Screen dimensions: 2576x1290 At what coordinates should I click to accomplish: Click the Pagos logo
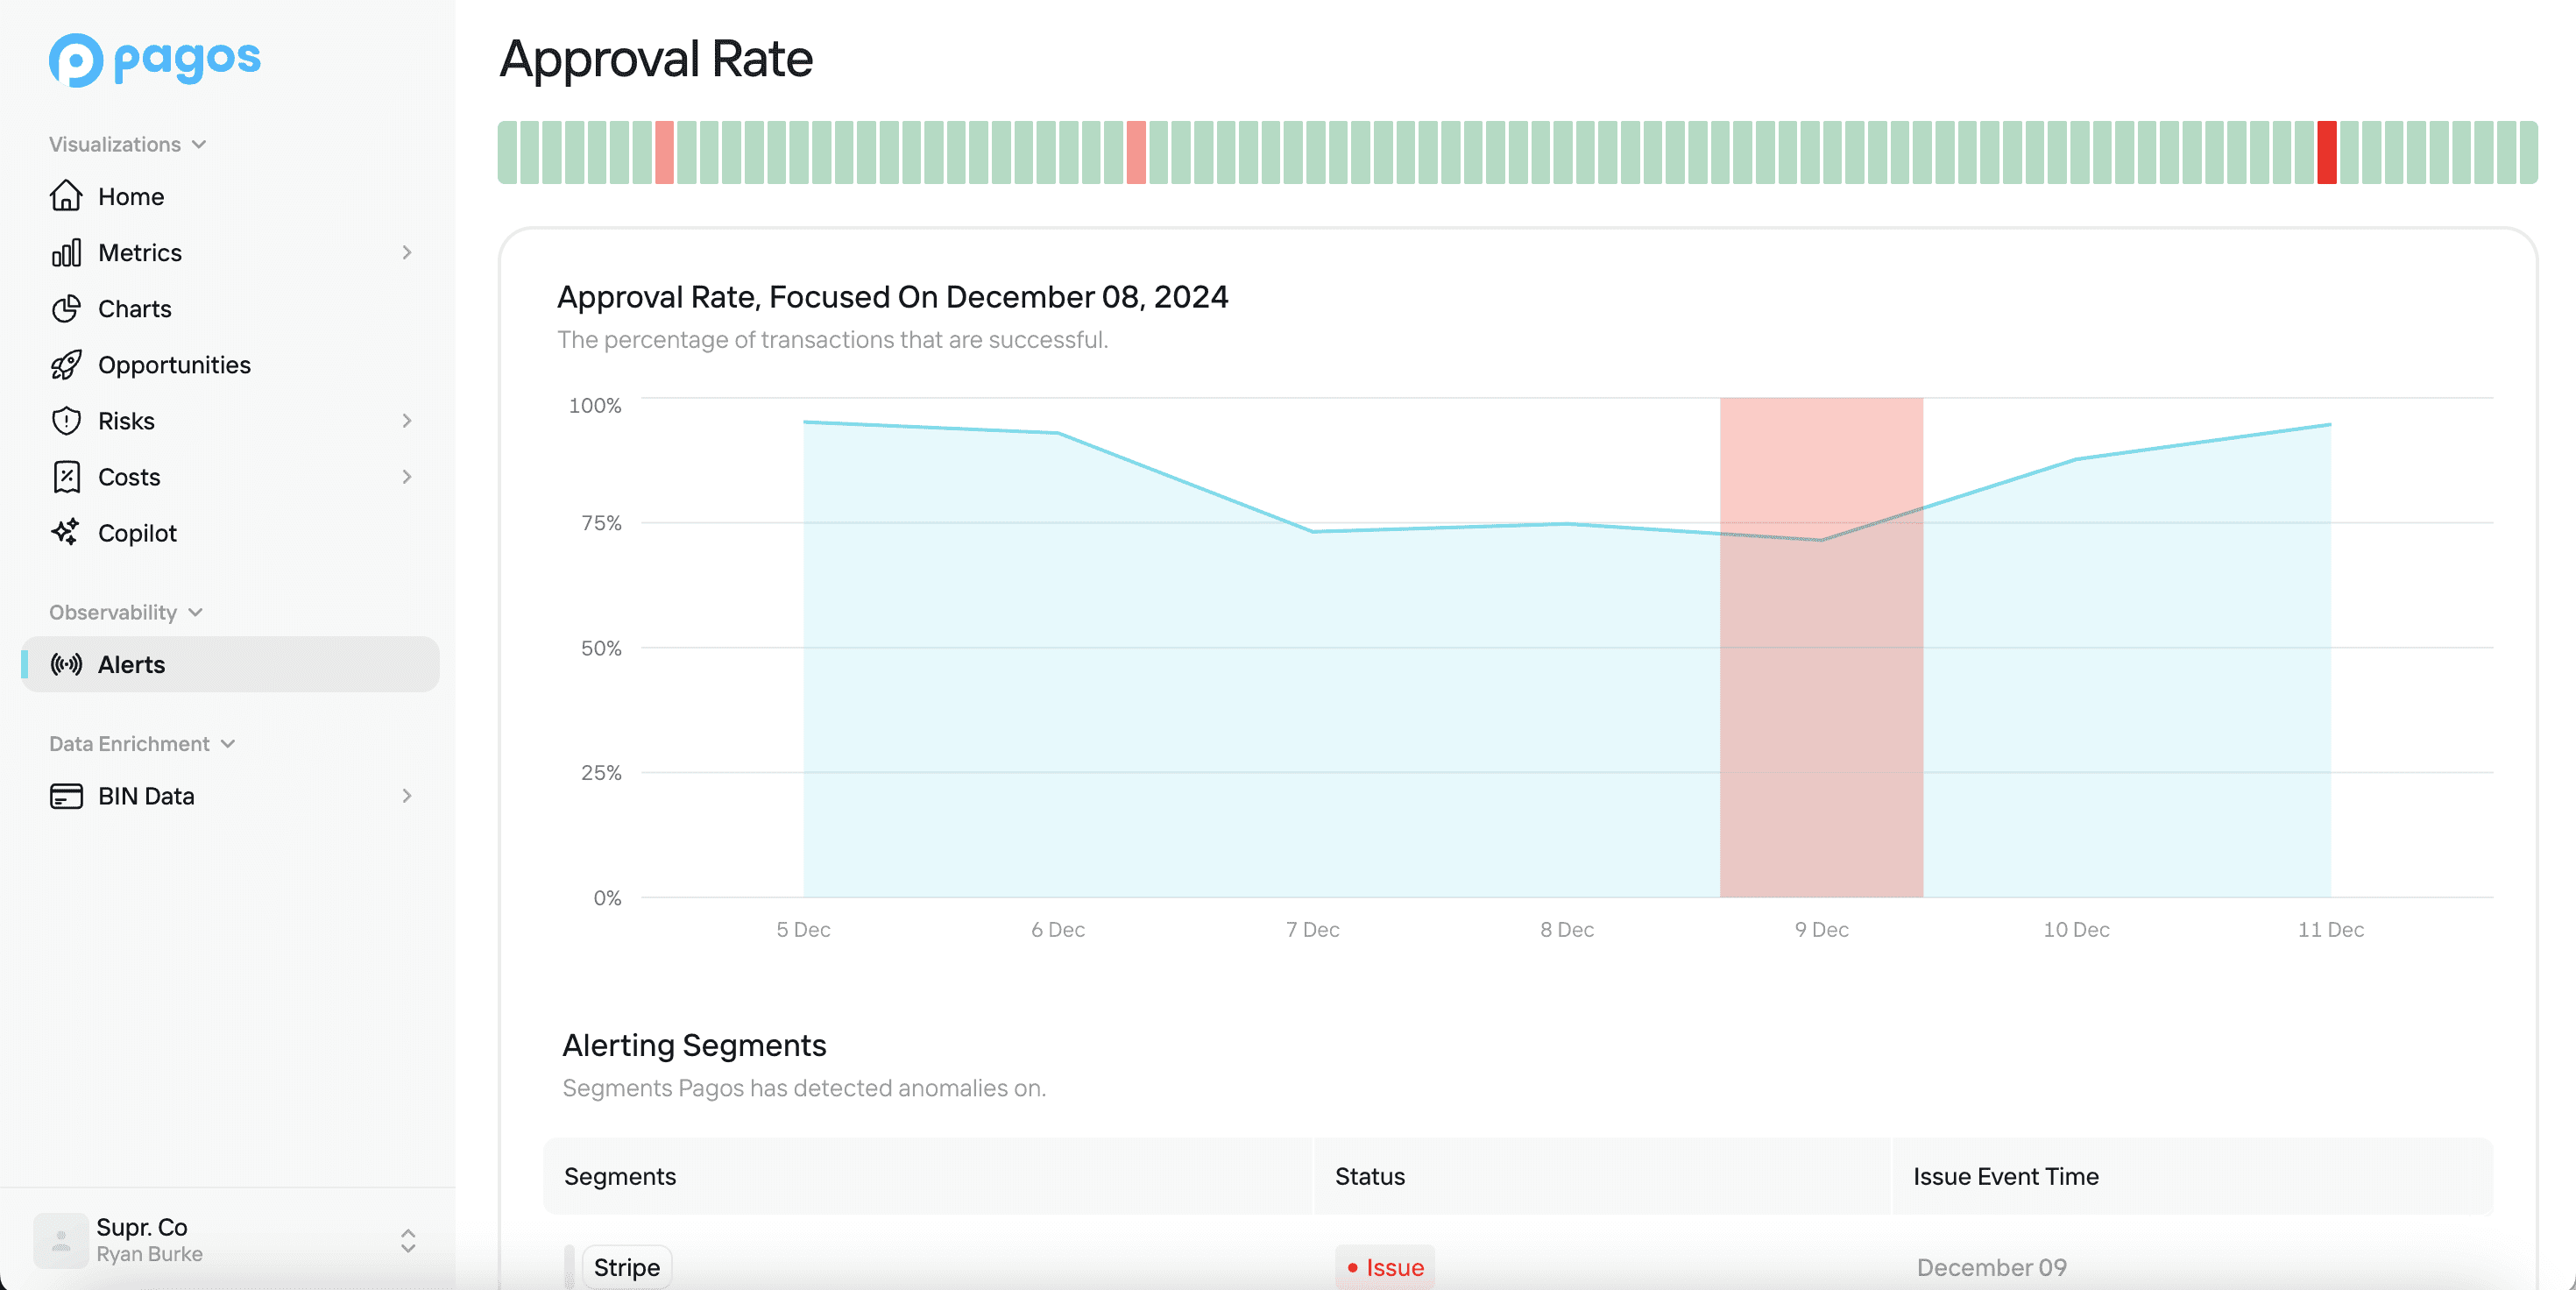(x=153, y=60)
